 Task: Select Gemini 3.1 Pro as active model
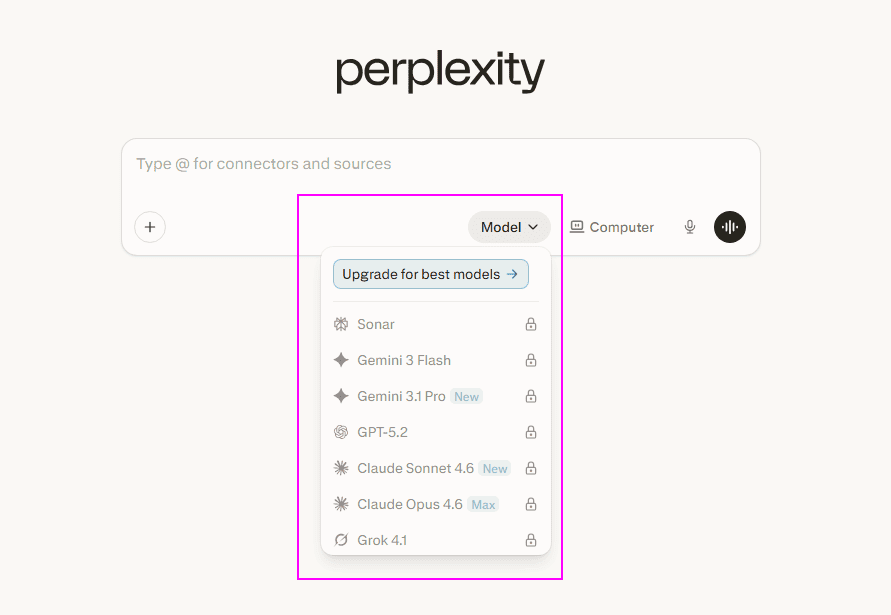(x=400, y=396)
